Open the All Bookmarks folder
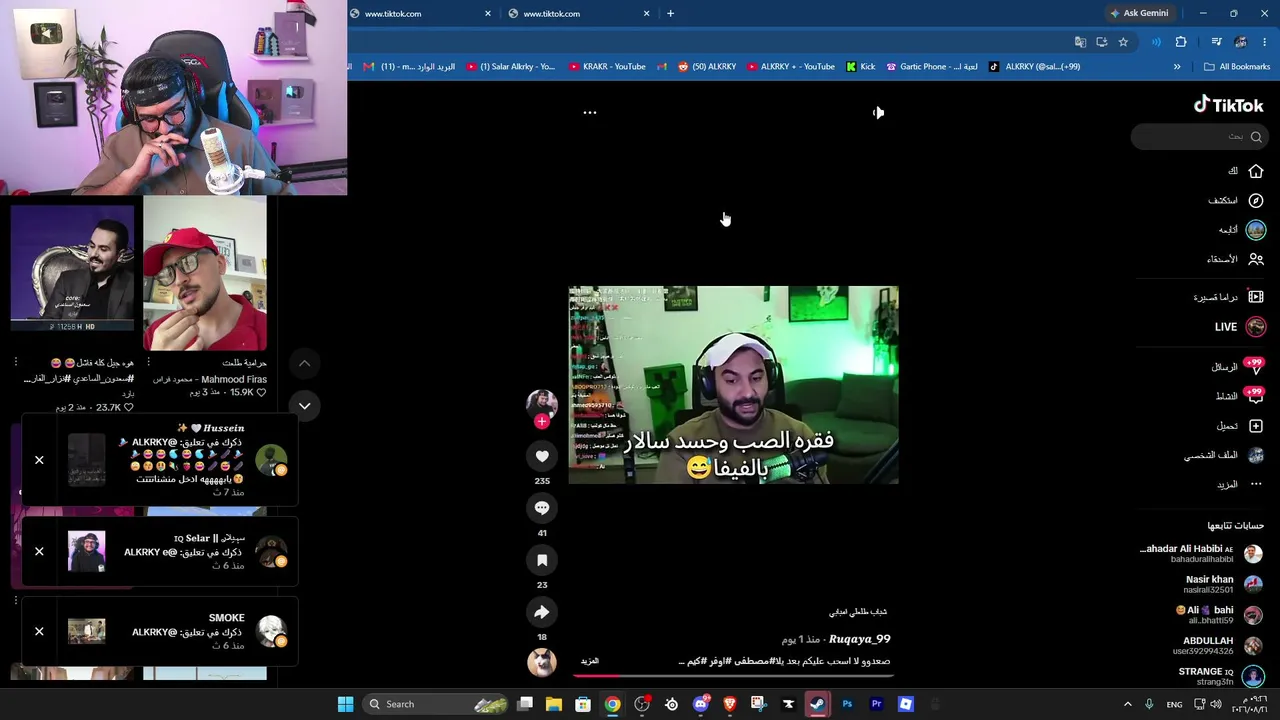This screenshot has width=1280, height=720. coord(1237,67)
